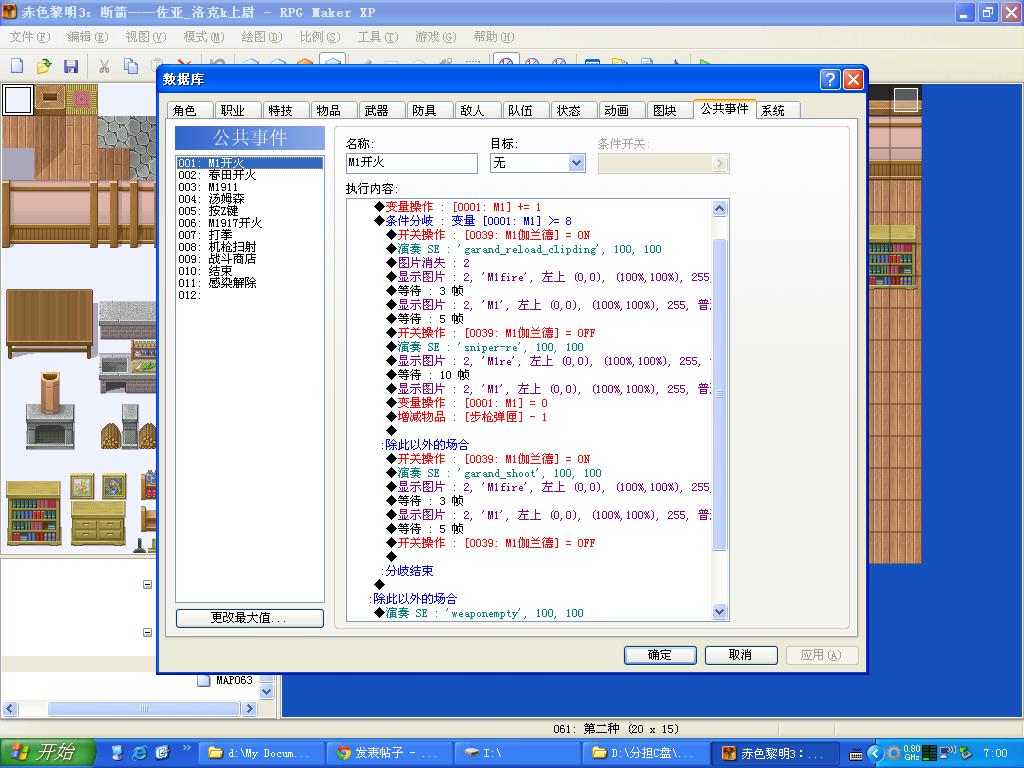Open the 工具 menu

377,37
